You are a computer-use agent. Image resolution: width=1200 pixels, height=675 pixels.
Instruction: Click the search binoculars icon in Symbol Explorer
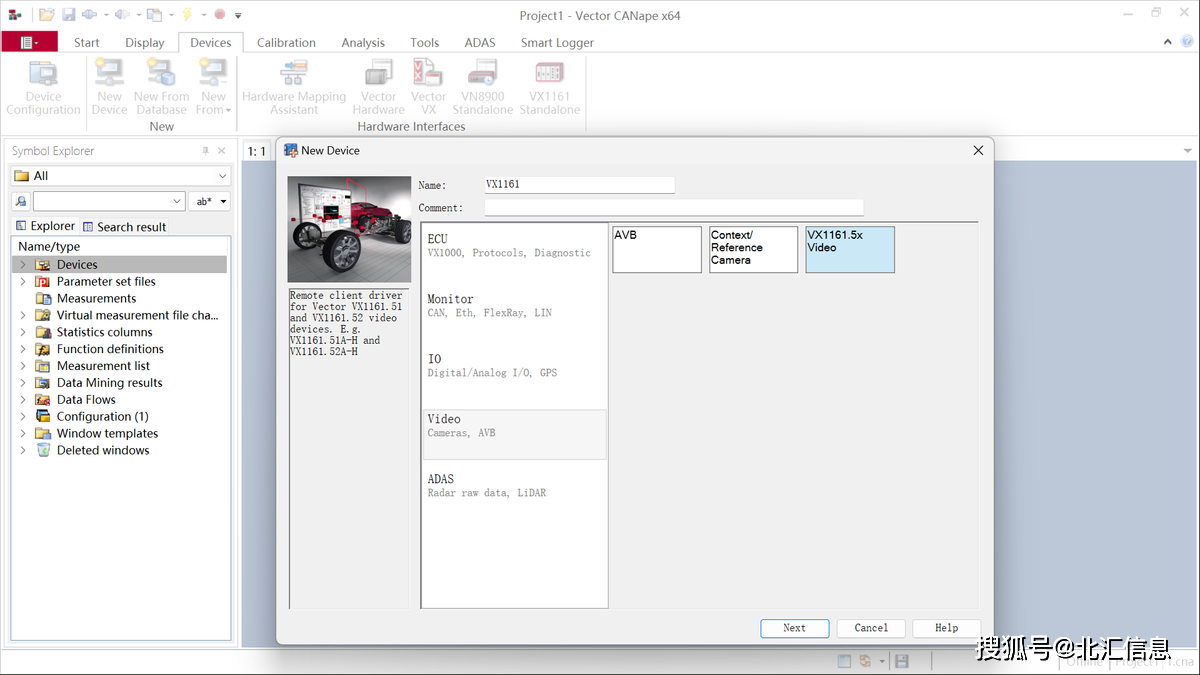click(x=21, y=201)
